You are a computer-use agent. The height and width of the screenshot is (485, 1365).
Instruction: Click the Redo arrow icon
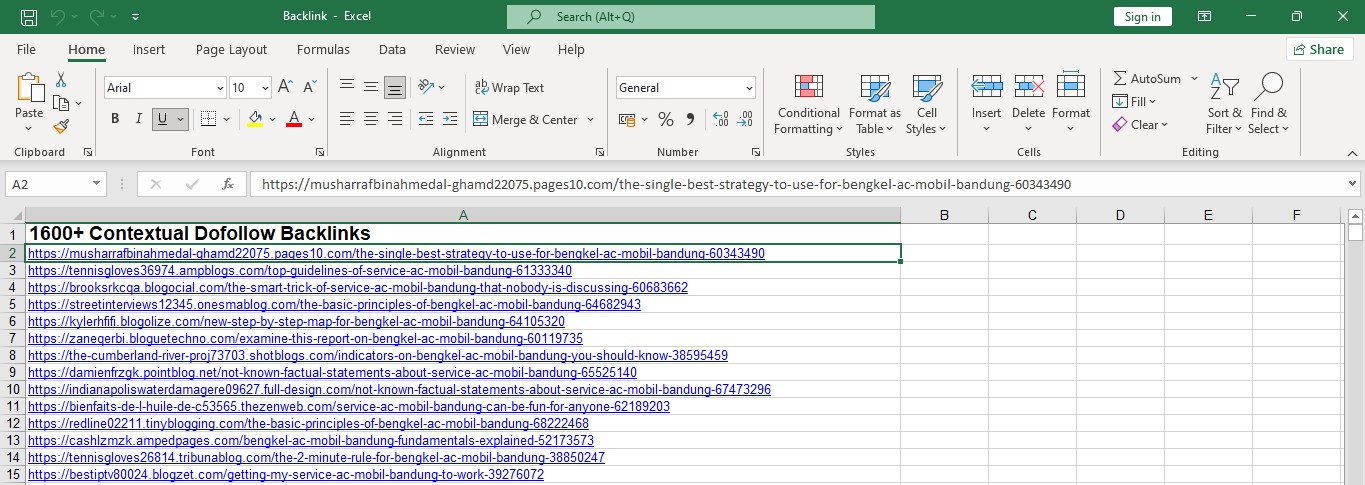tap(98, 17)
